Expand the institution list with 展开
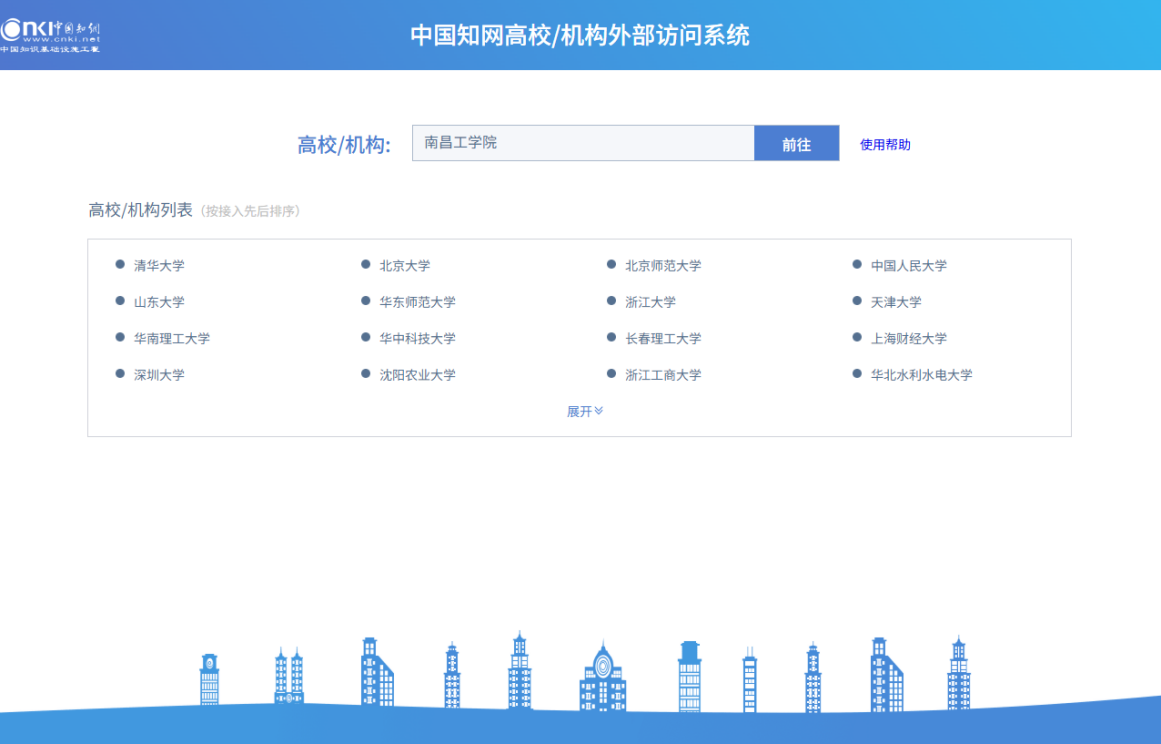Viewport: 1161px width, 744px height. tap(584, 411)
